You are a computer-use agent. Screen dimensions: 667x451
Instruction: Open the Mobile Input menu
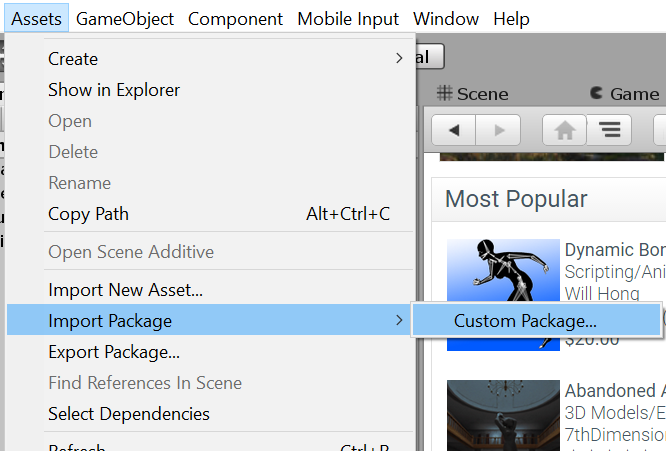[348, 18]
